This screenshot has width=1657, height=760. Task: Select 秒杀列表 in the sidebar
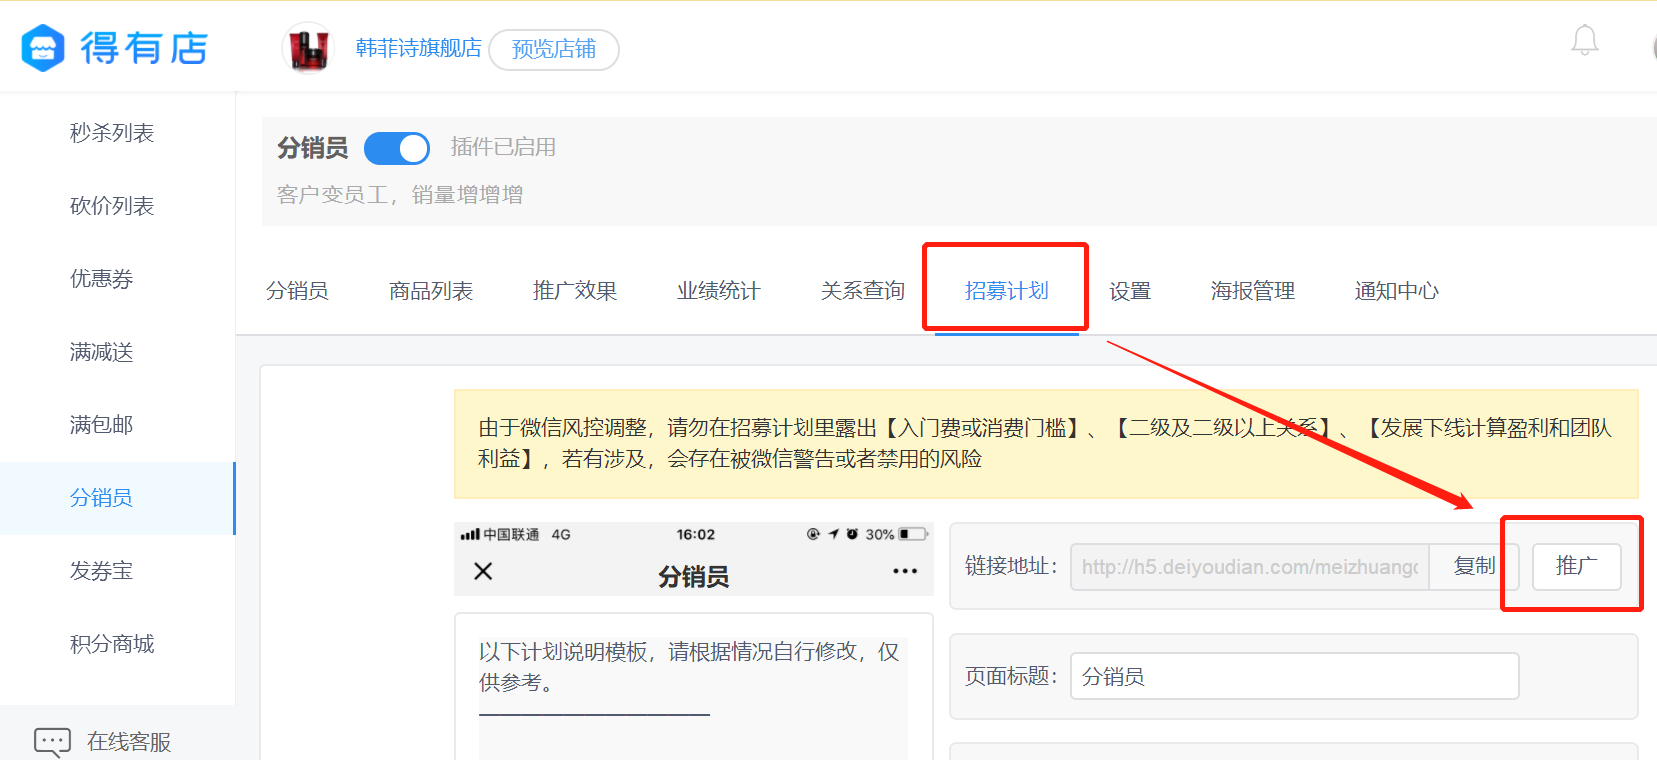pos(112,133)
